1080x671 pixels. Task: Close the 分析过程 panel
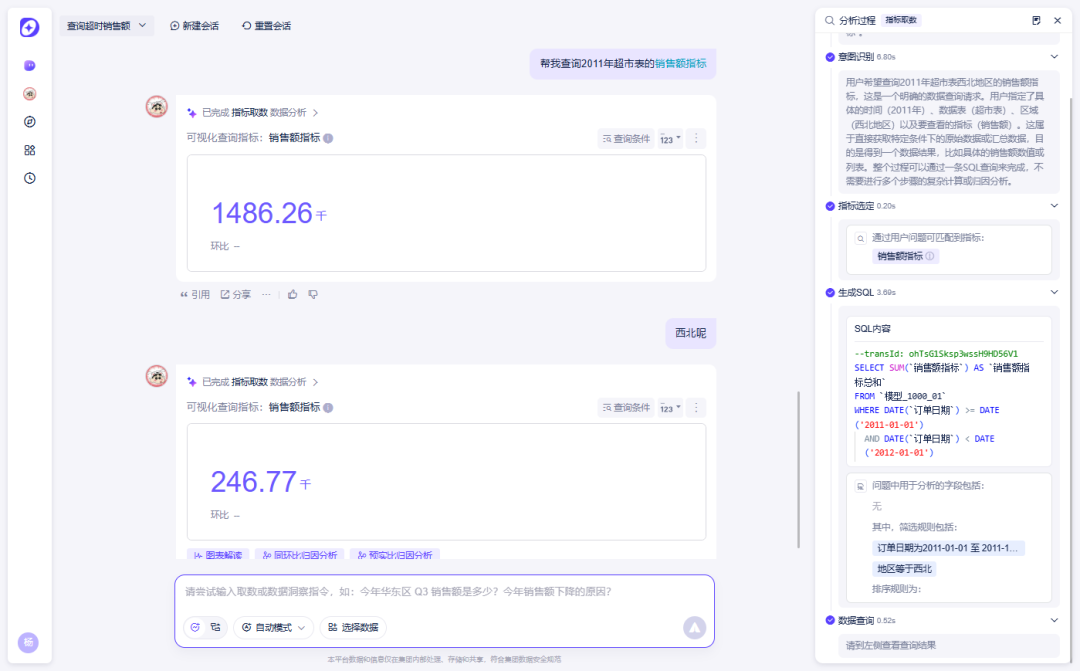(x=1057, y=21)
